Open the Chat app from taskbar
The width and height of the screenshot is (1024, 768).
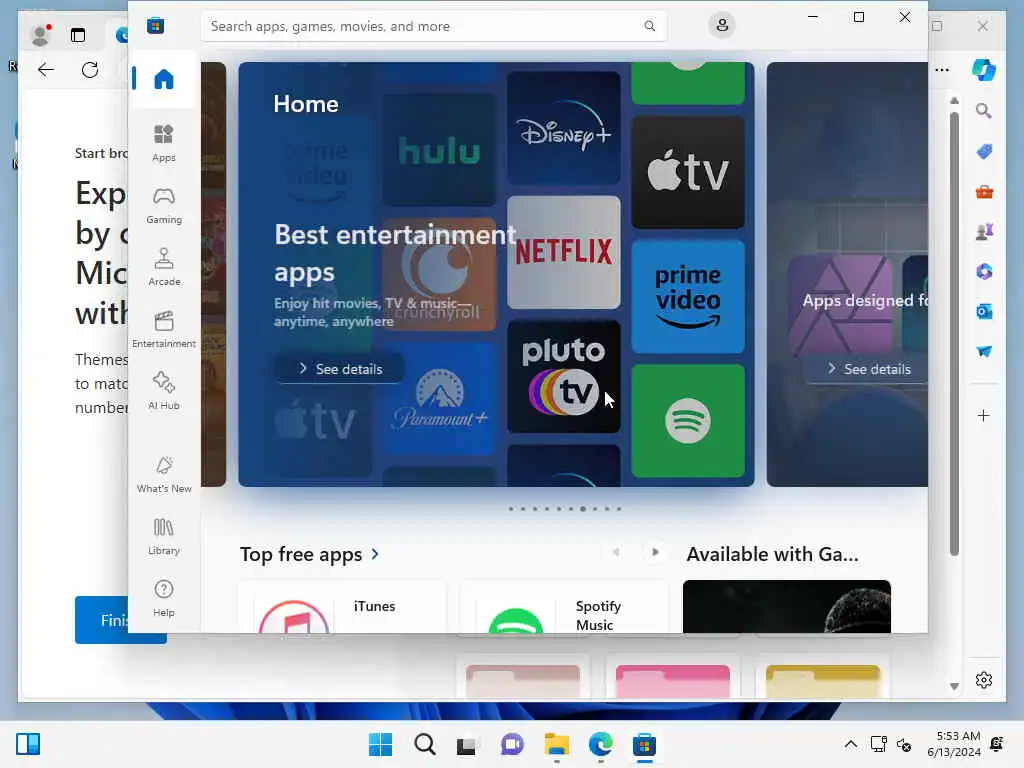[512, 744]
